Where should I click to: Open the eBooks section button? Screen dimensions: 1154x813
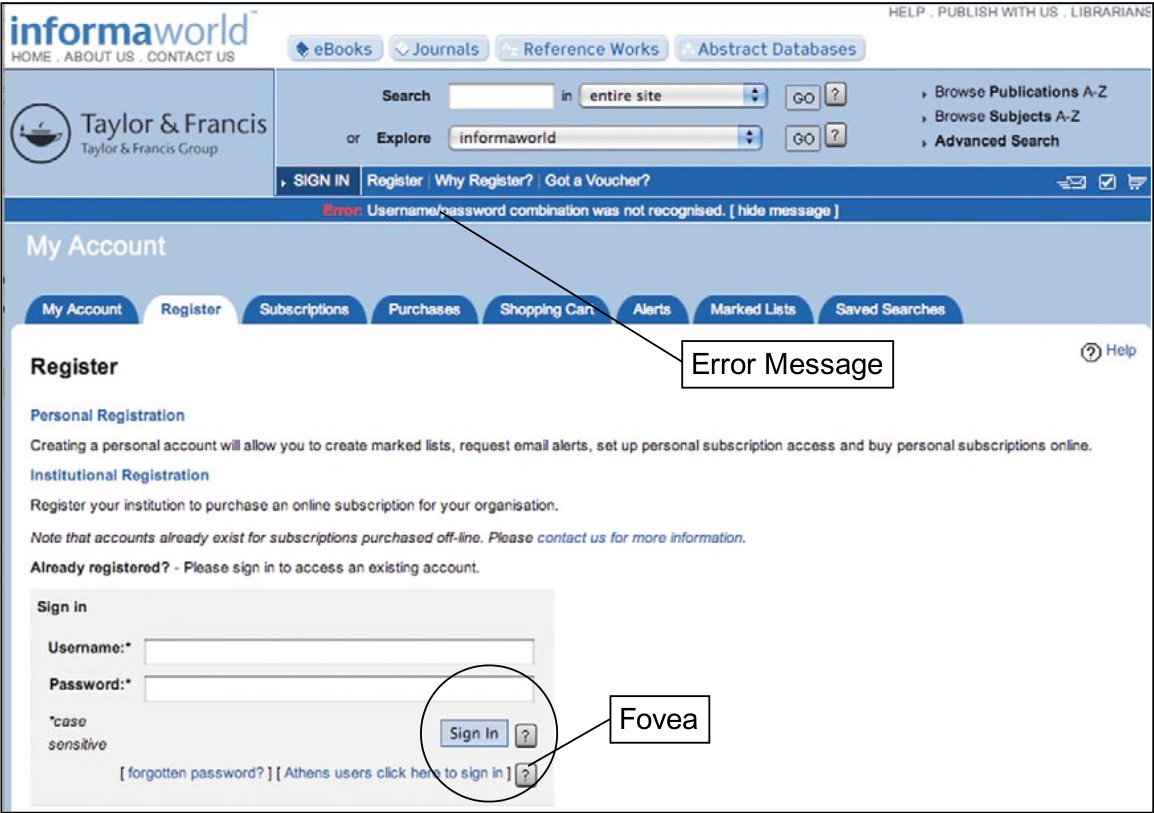tap(335, 49)
